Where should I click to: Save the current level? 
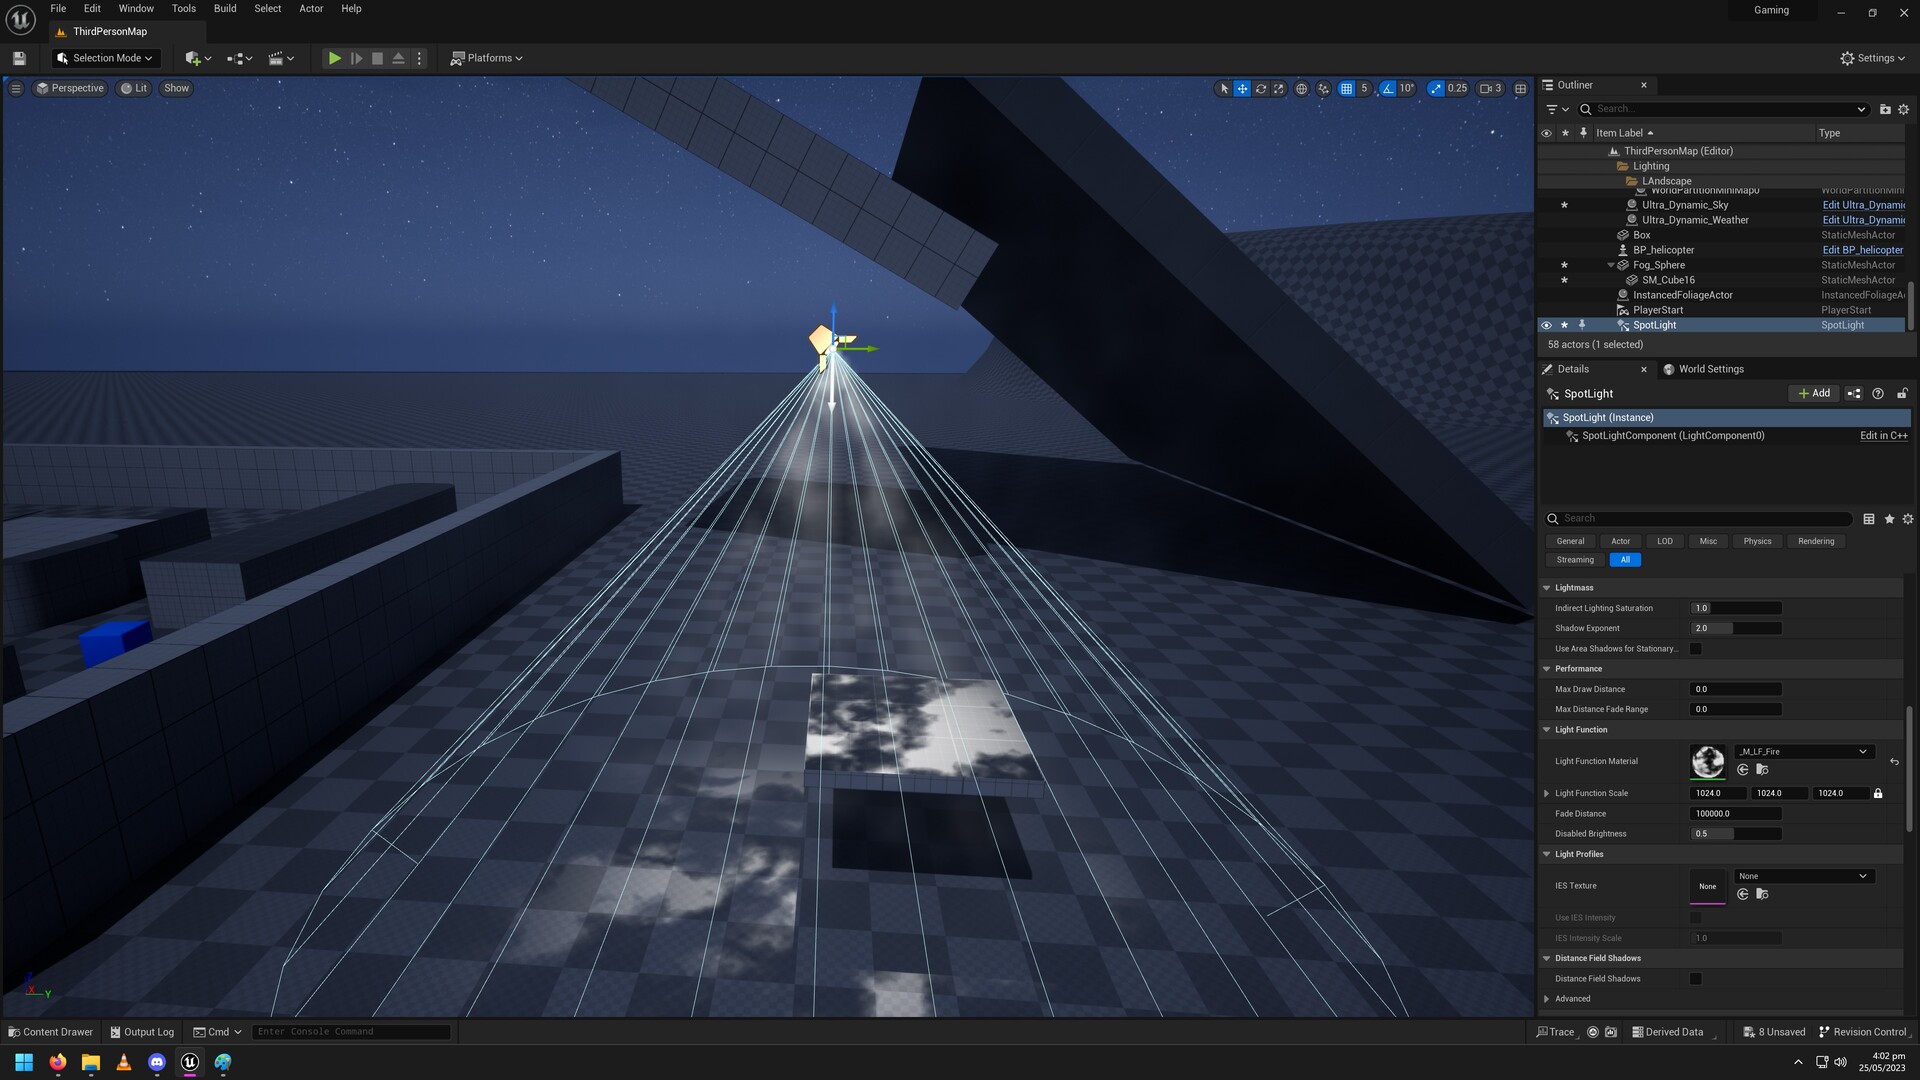(x=18, y=58)
